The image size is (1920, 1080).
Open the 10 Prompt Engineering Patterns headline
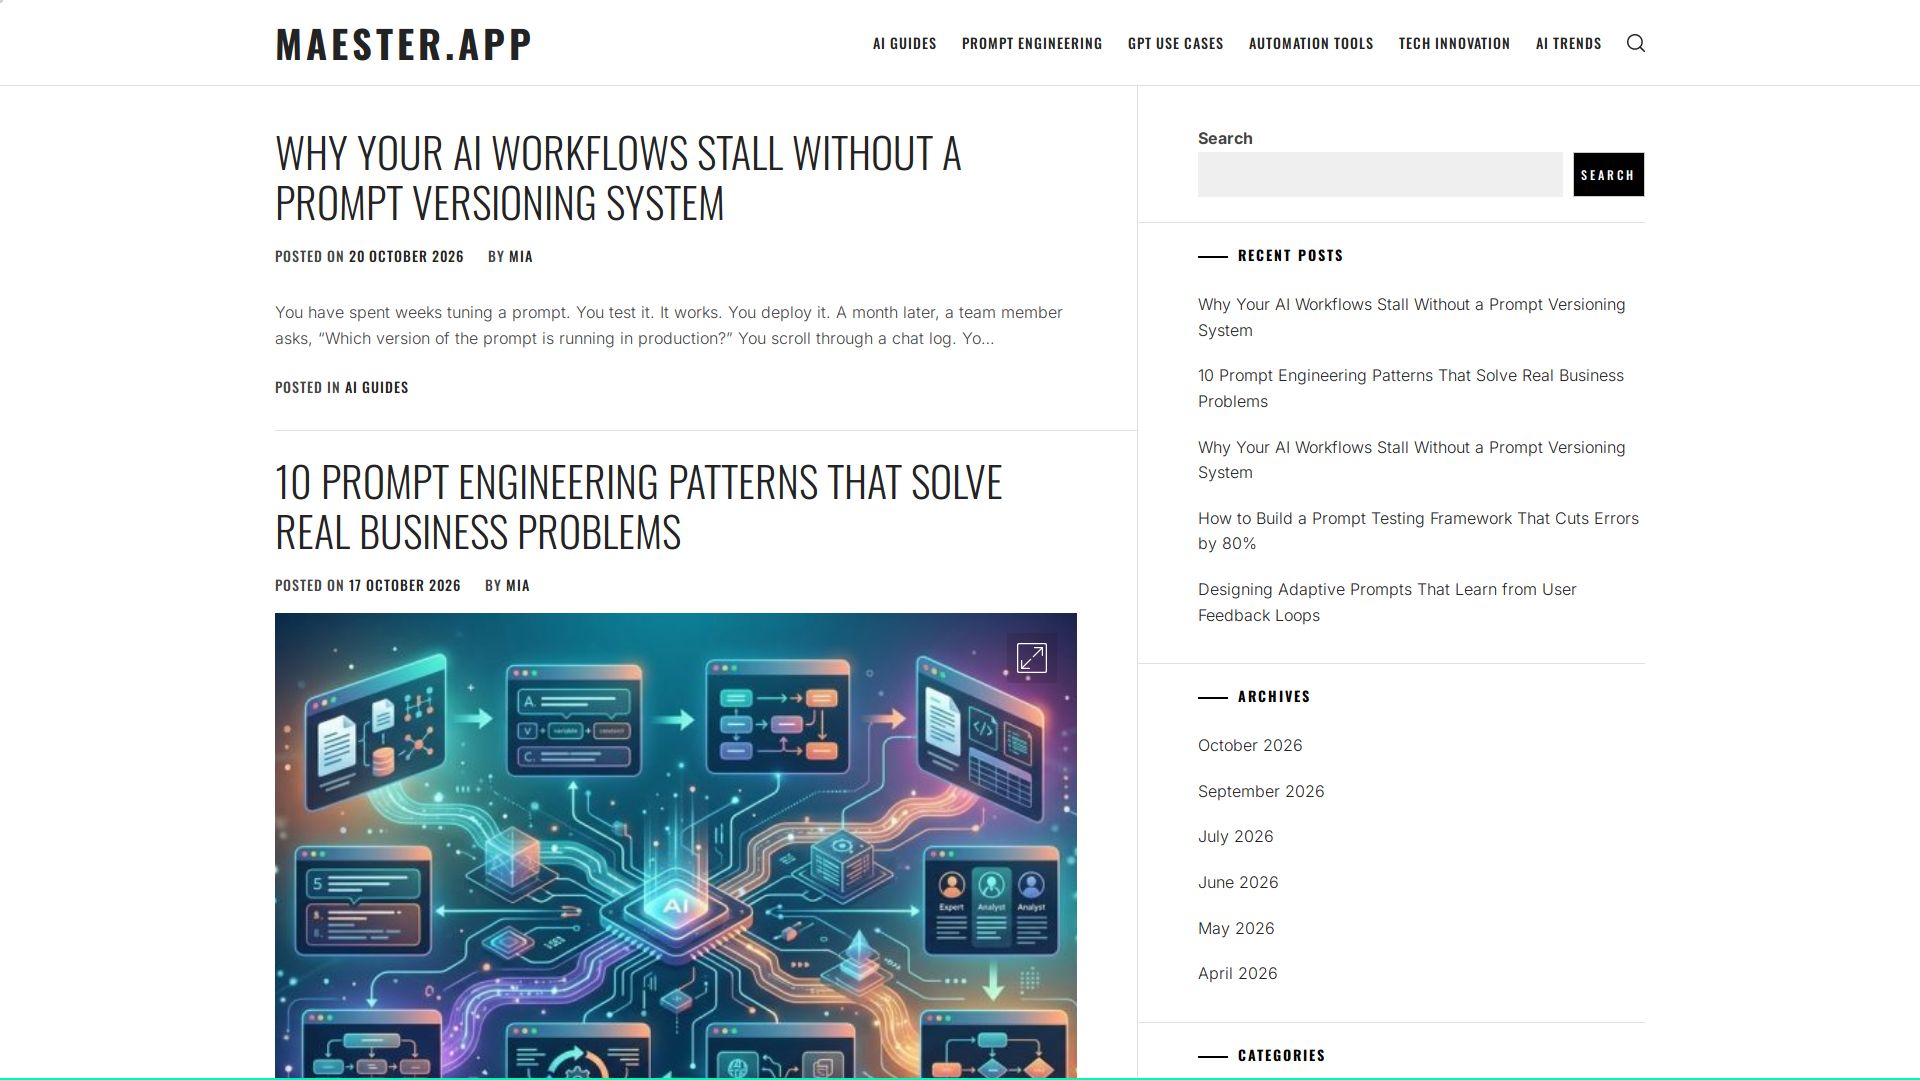click(638, 507)
